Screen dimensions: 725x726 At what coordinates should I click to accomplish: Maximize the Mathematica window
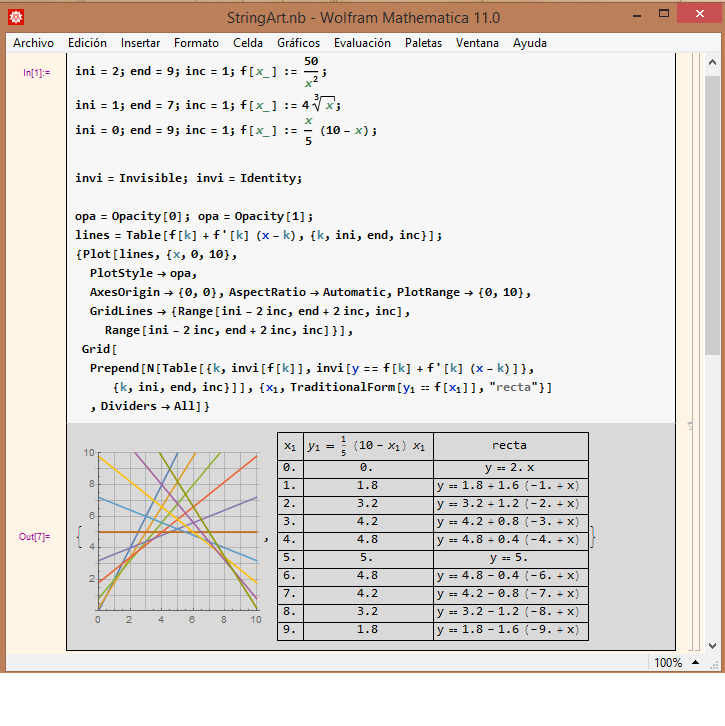click(664, 14)
